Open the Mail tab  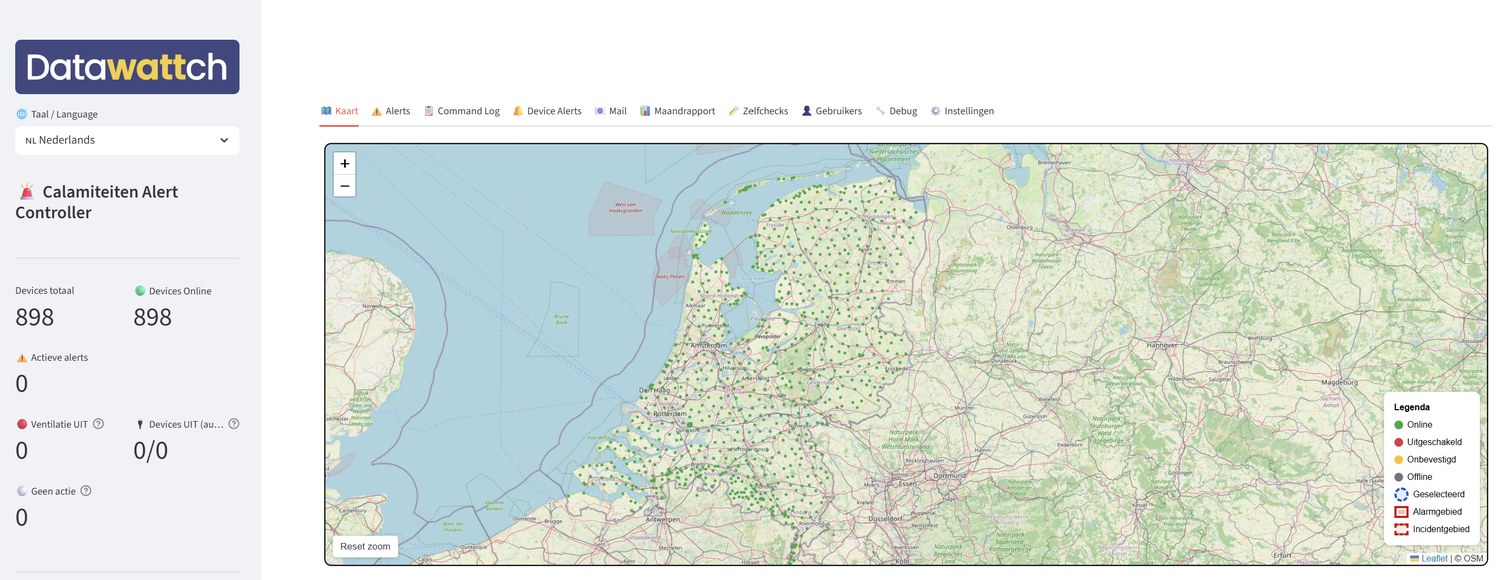(x=610, y=111)
